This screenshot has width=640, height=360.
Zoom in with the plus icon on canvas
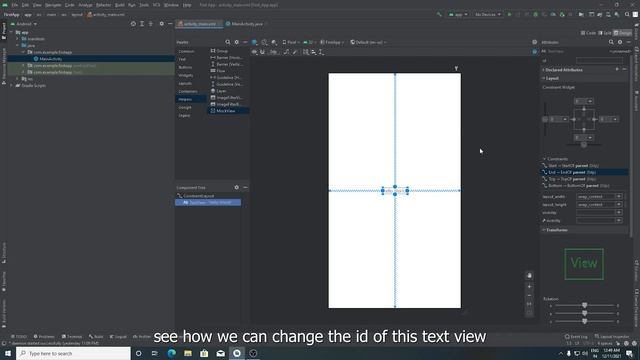529,287
